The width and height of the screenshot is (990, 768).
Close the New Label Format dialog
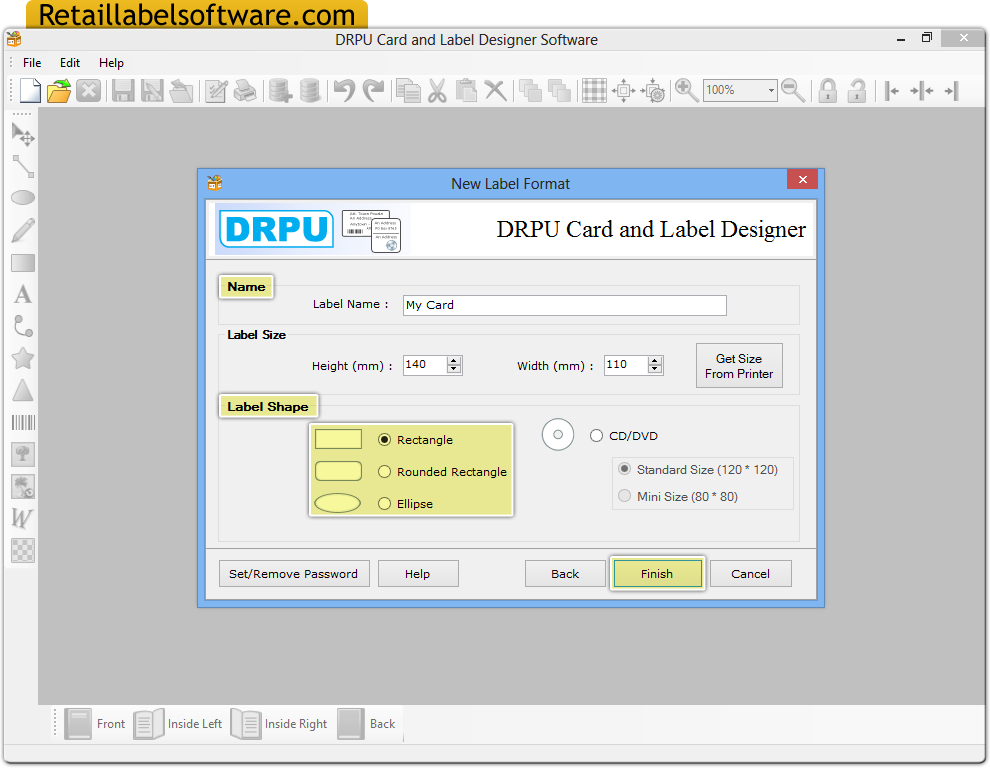(x=802, y=179)
